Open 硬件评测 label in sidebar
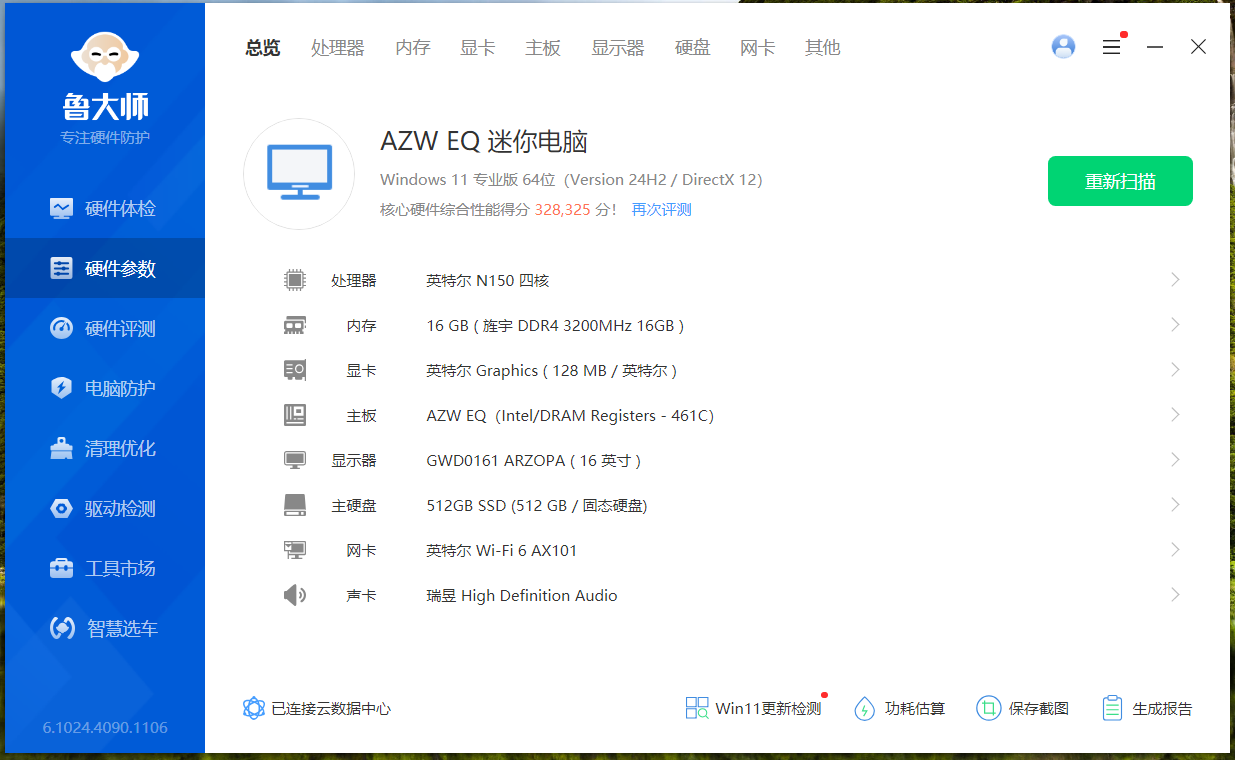 coord(121,328)
